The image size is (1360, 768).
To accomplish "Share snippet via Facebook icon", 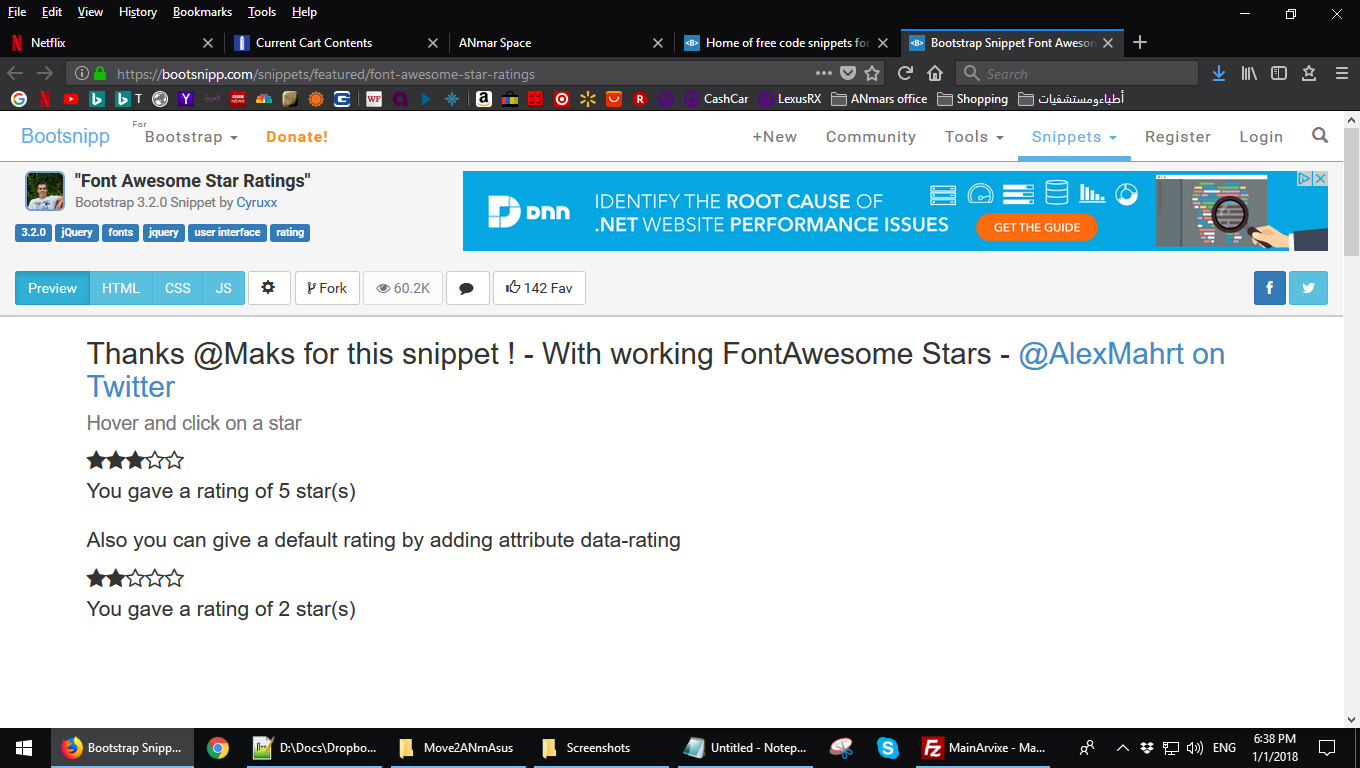I will (x=1269, y=288).
